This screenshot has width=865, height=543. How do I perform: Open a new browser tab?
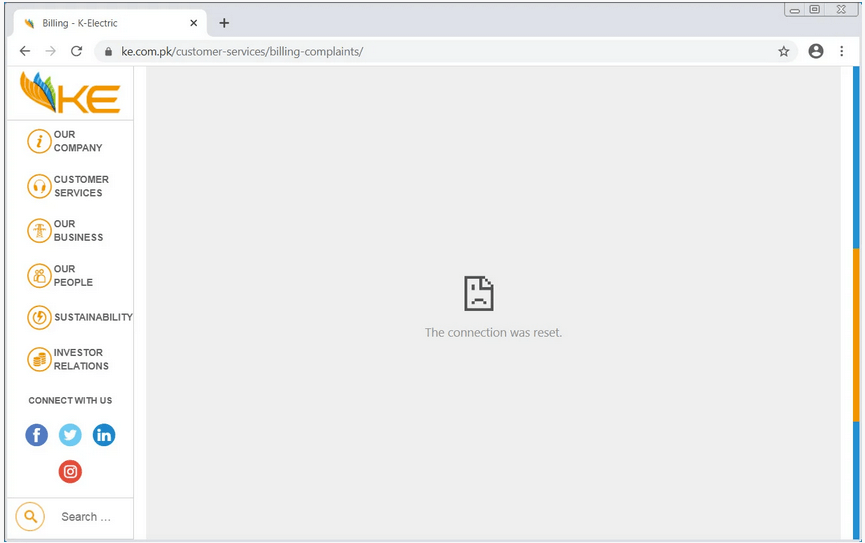(224, 23)
